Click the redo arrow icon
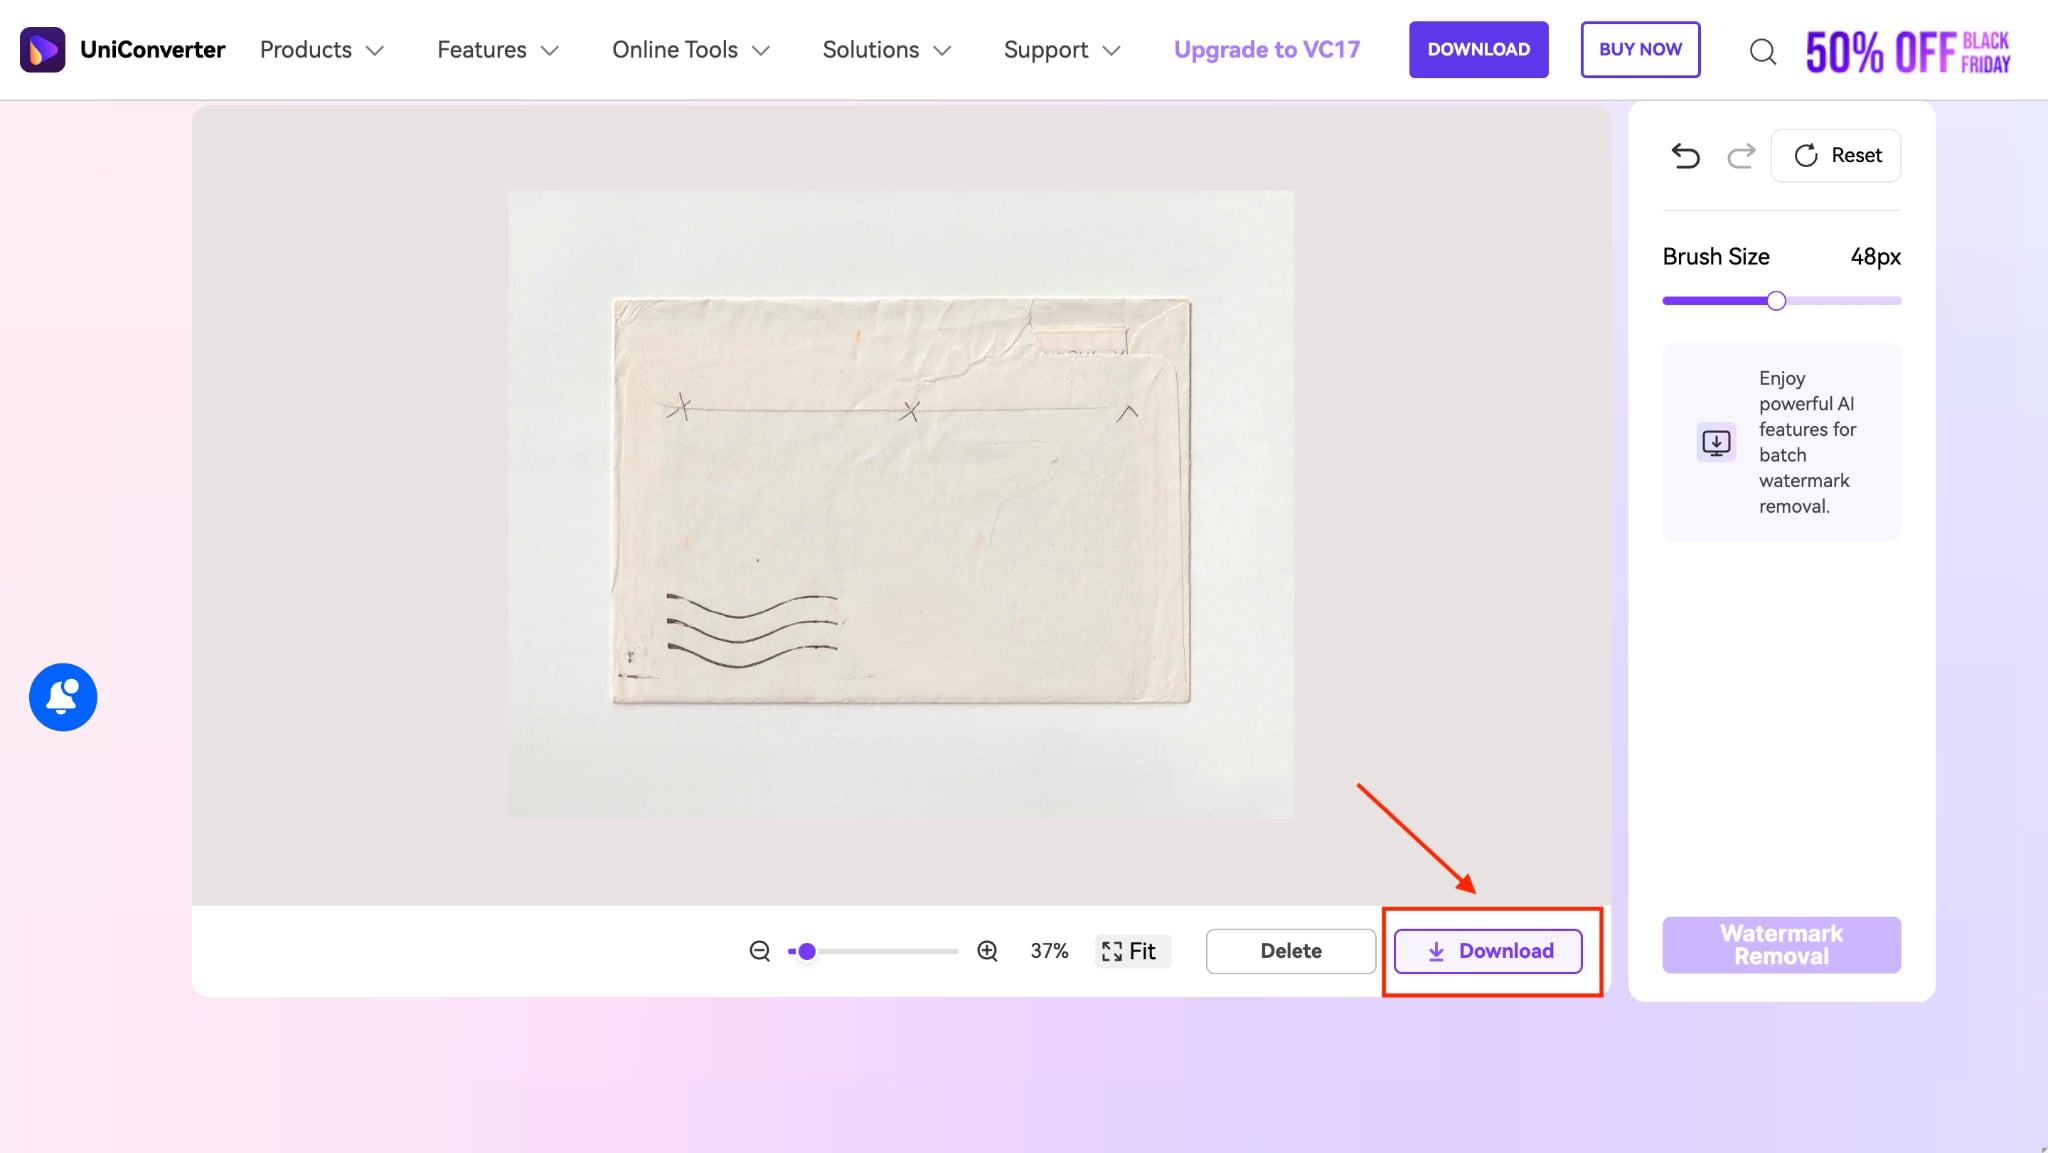The height and width of the screenshot is (1153, 2048). pos(1741,155)
